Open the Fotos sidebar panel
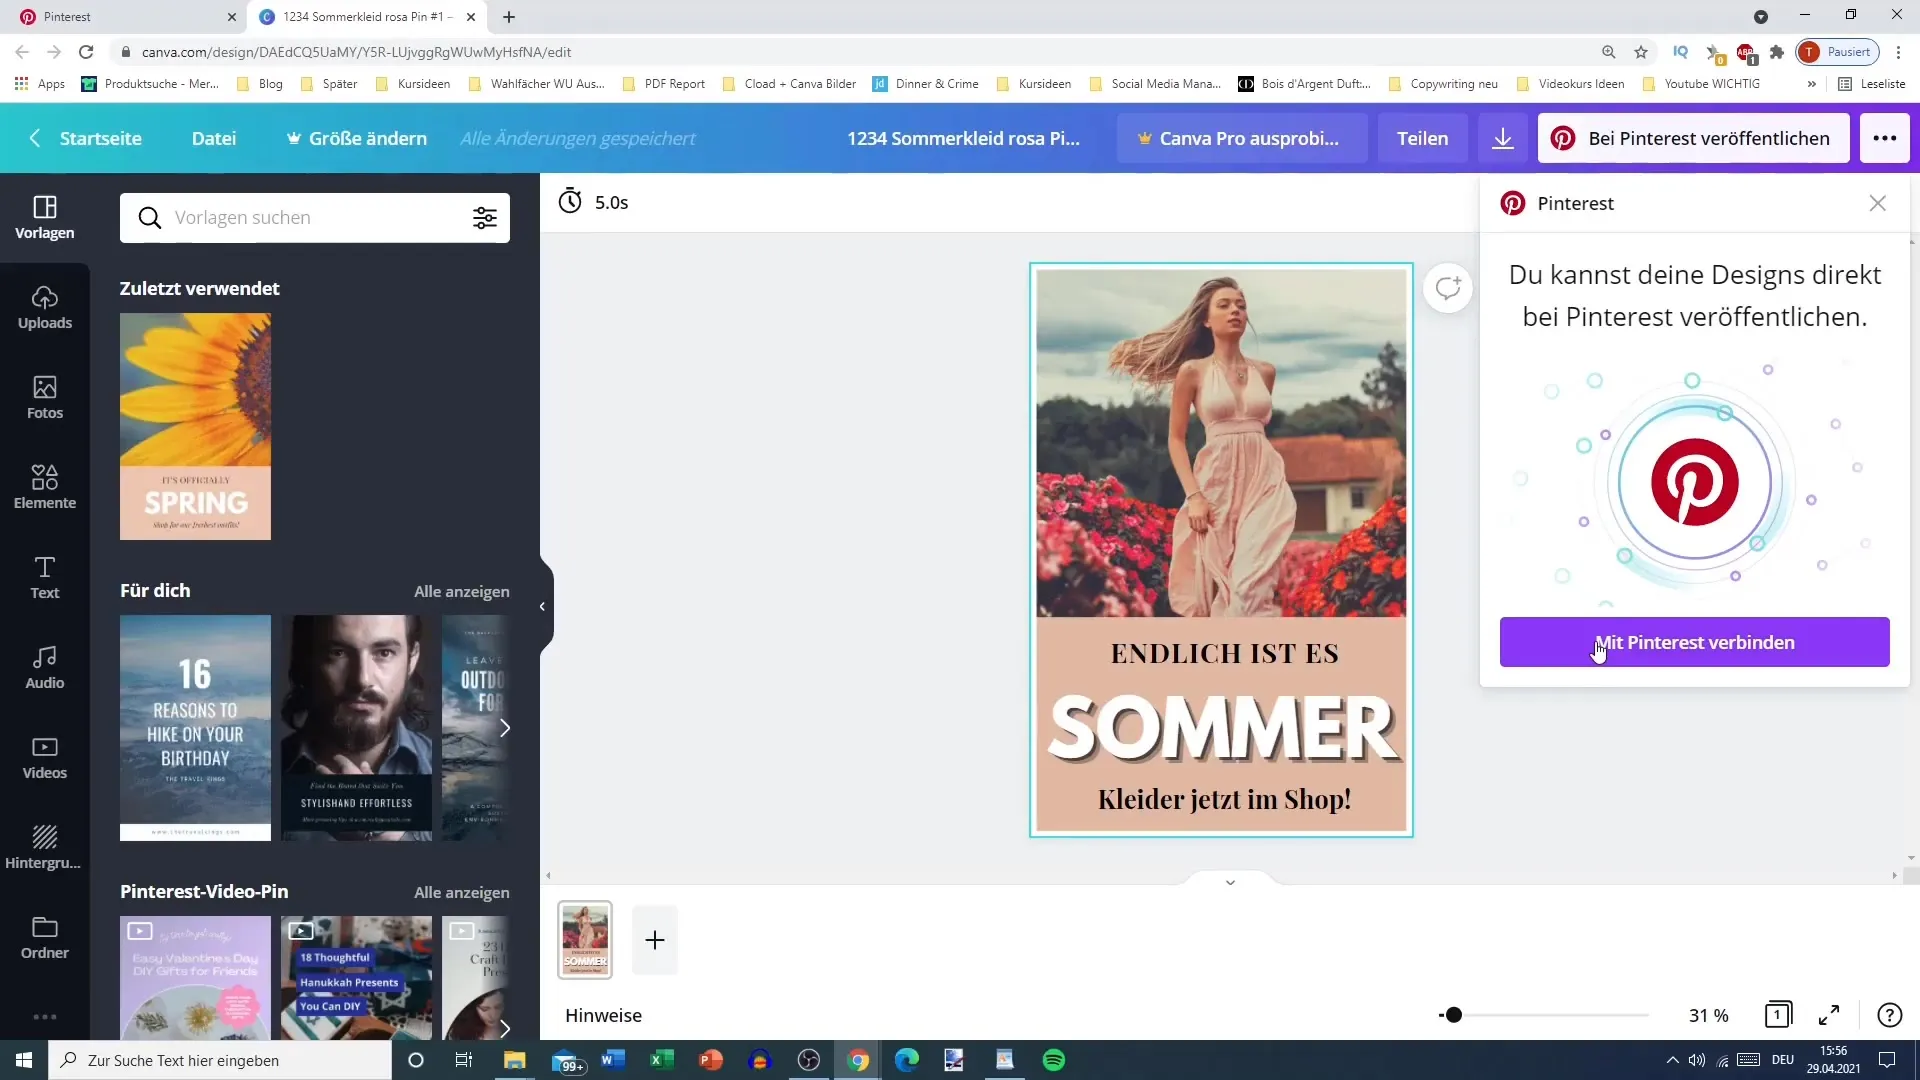The image size is (1920, 1080). (x=44, y=397)
